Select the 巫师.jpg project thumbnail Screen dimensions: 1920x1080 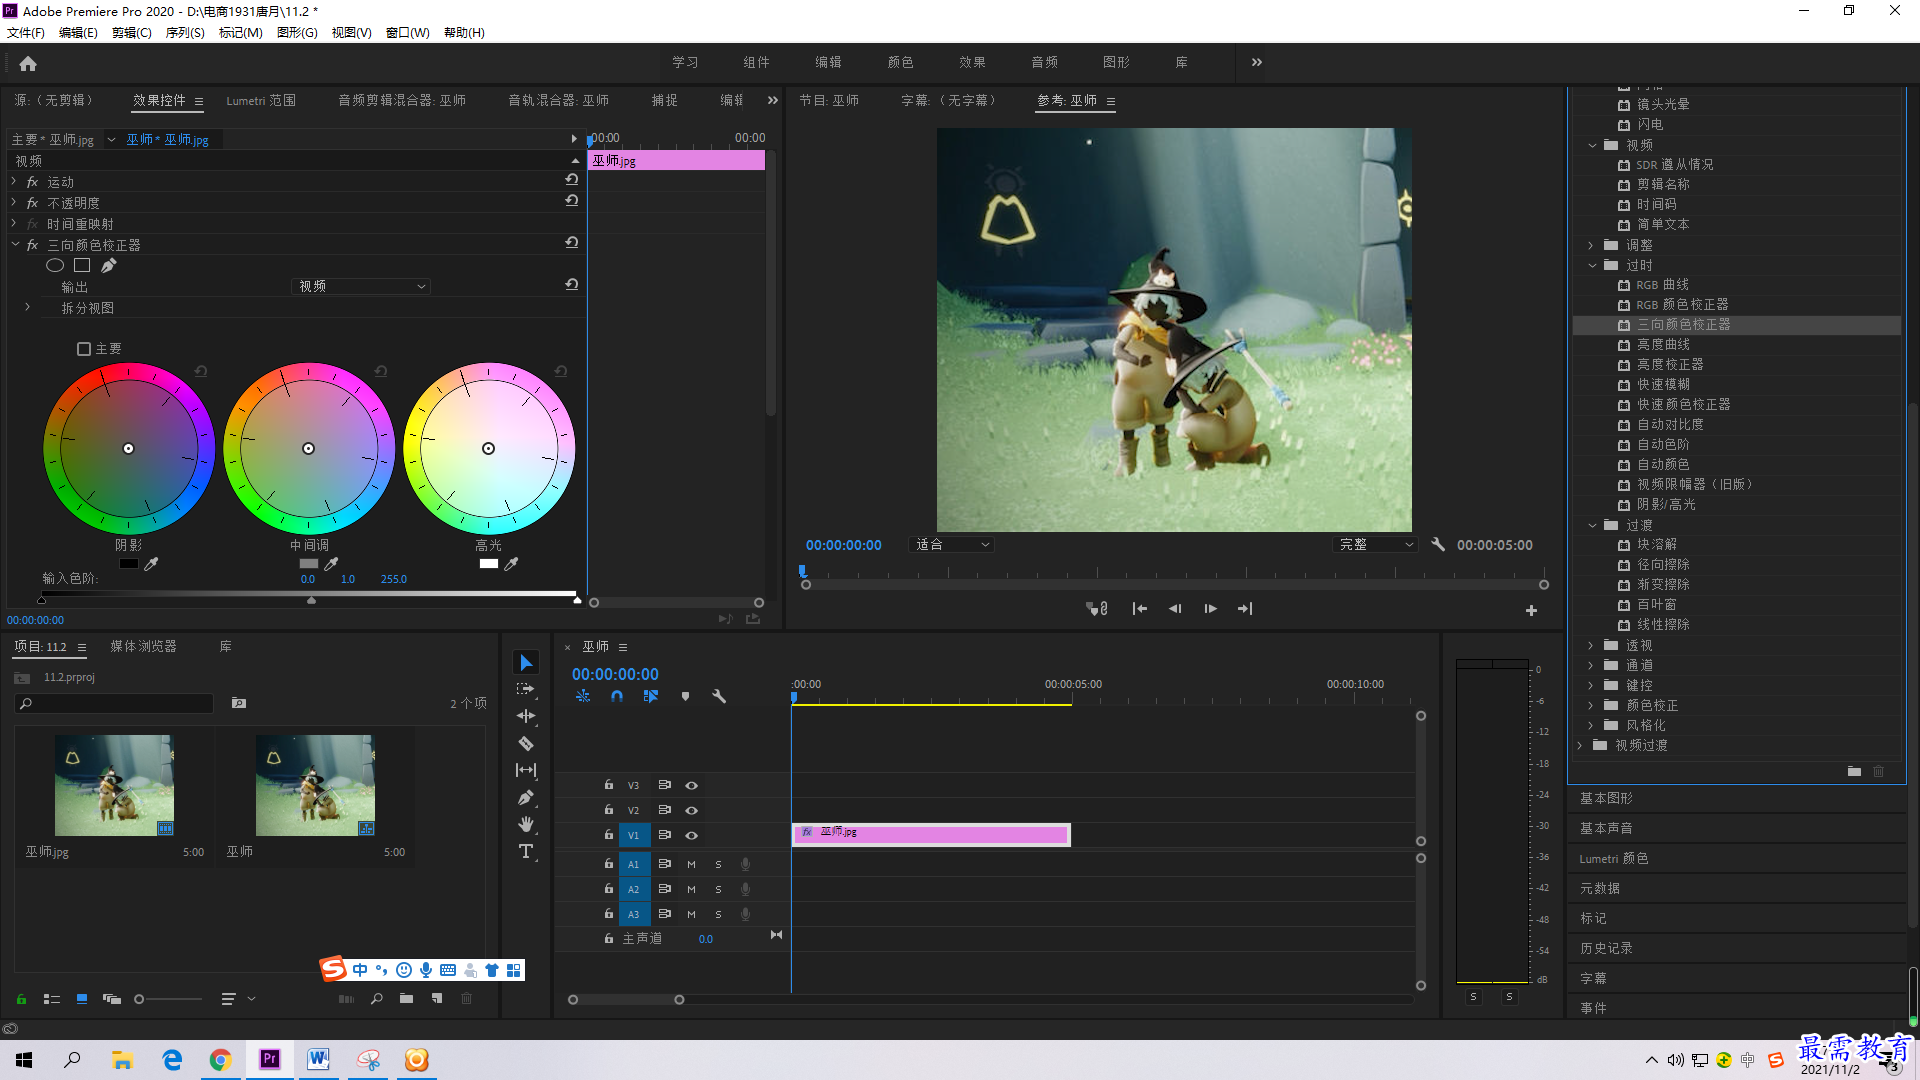[x=114, y=785]
